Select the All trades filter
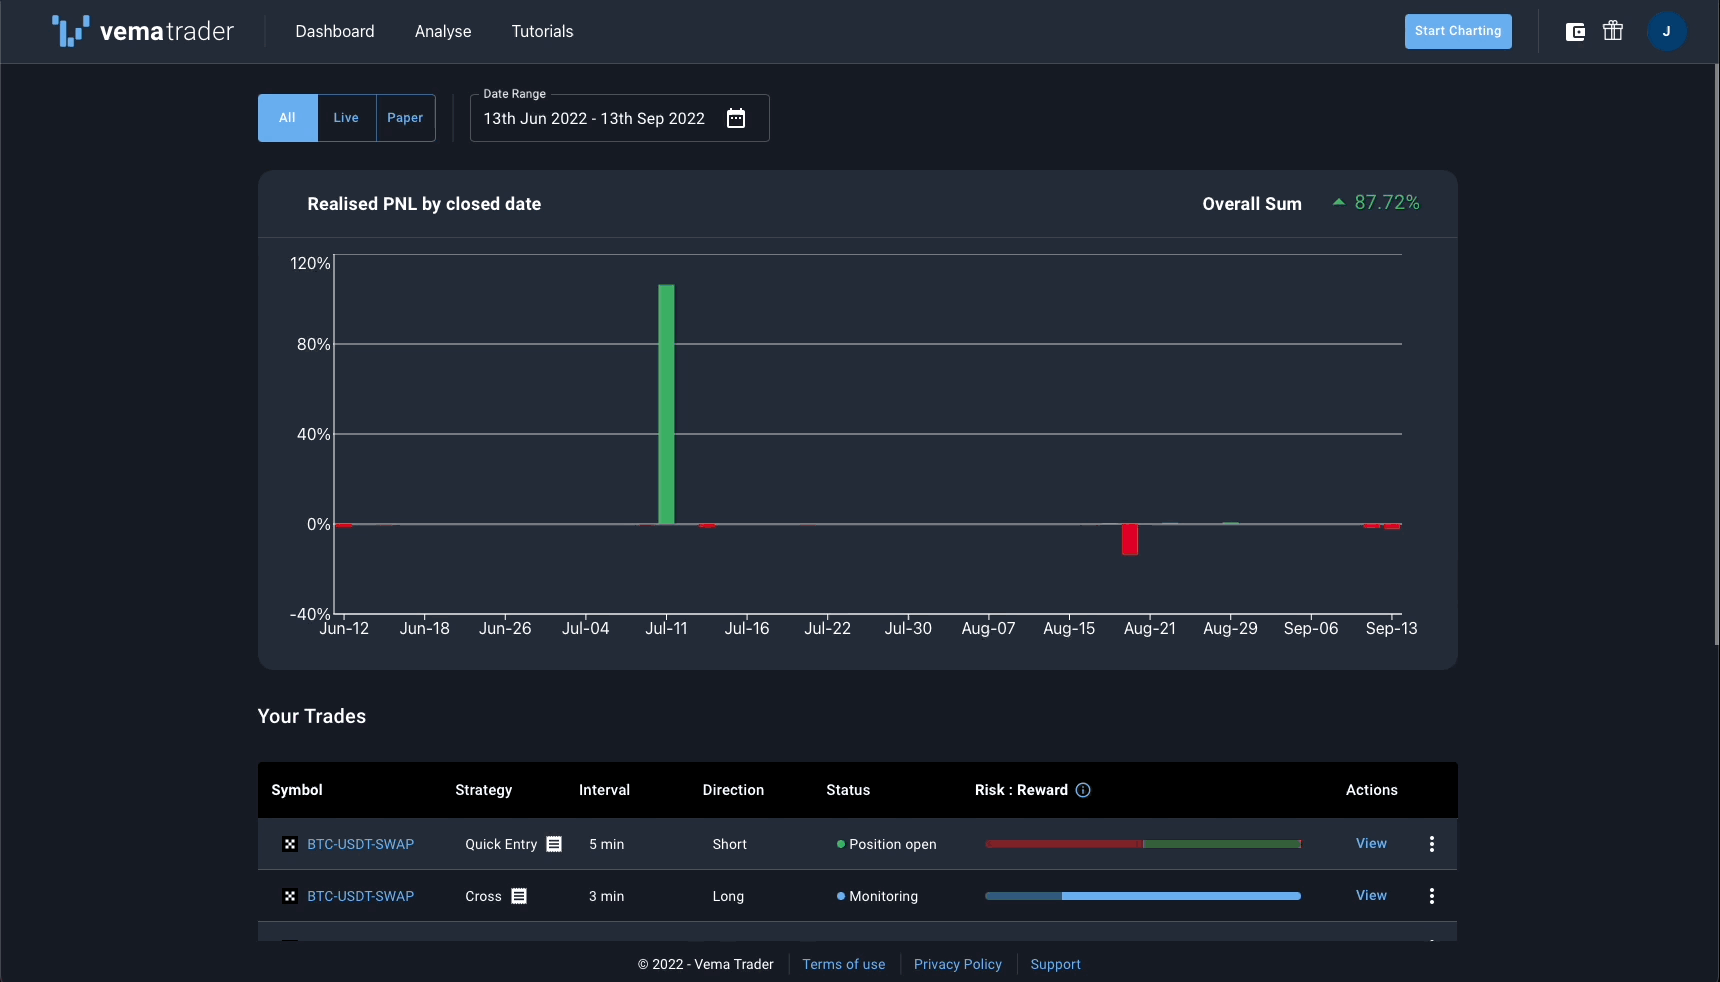Viewport: 1720px width, 982px height. (288, 118)
